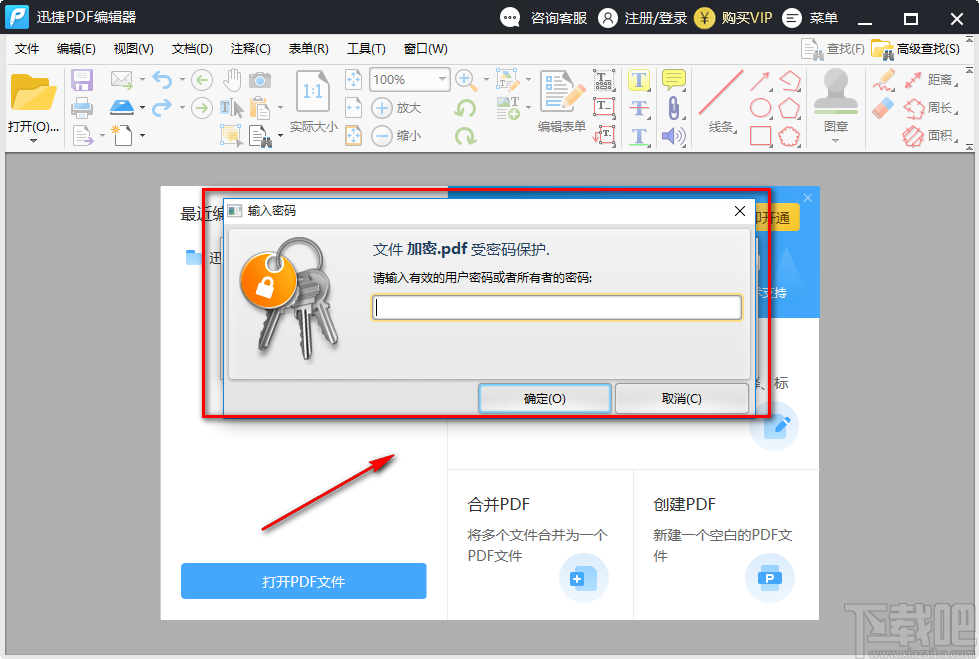This screenshot has height=659, width=979.
Task: Select the text callout tool
Action: pos(603,136)
